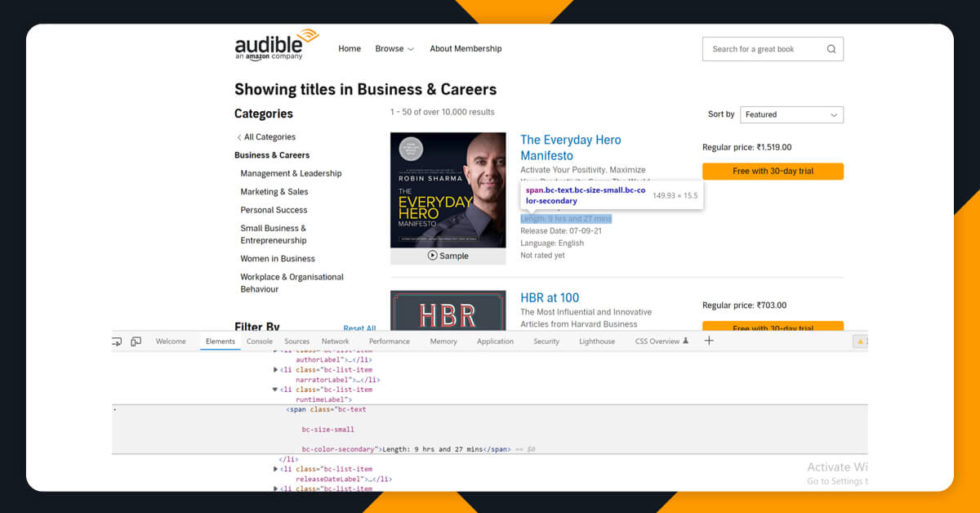This screenshot has width=980, height=513.
Task: Click Reset All filters link
Action: pyautogui.click(x=359, y=328)
